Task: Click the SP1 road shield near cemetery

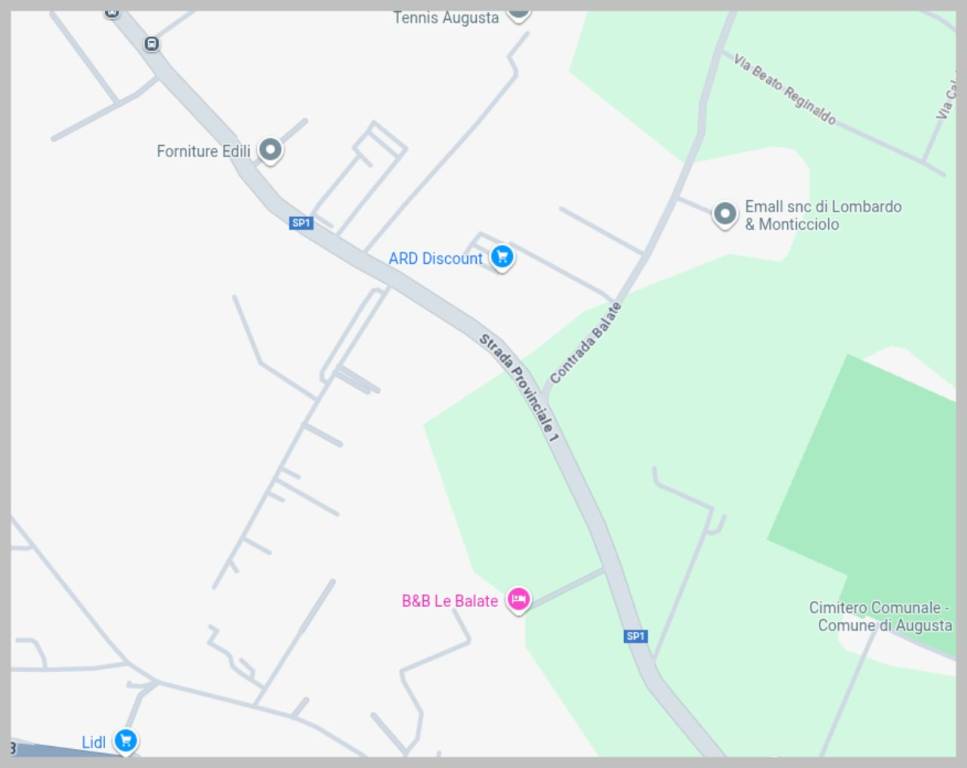Action: (635, 636)
